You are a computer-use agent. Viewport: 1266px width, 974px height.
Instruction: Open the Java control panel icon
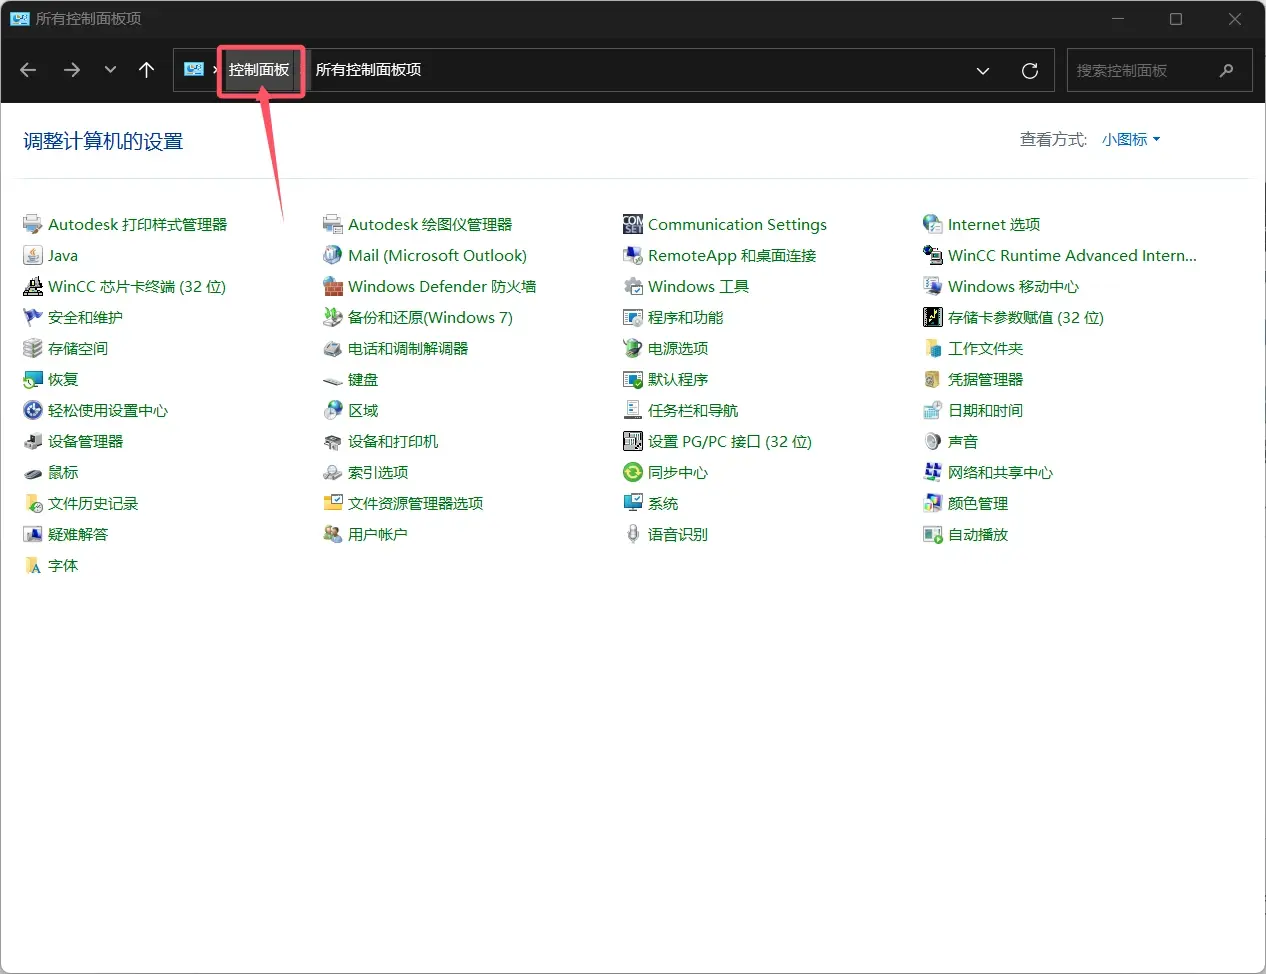point(32,255)
